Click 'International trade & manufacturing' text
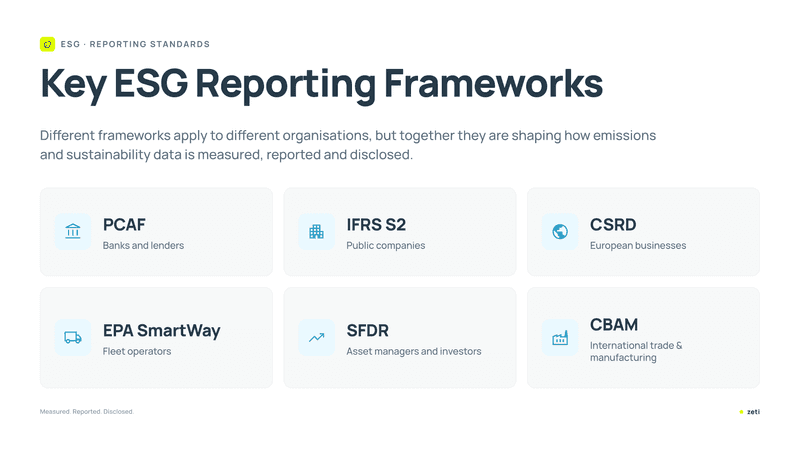The height and width of the screenshot is (450, 800). point(636,352)
